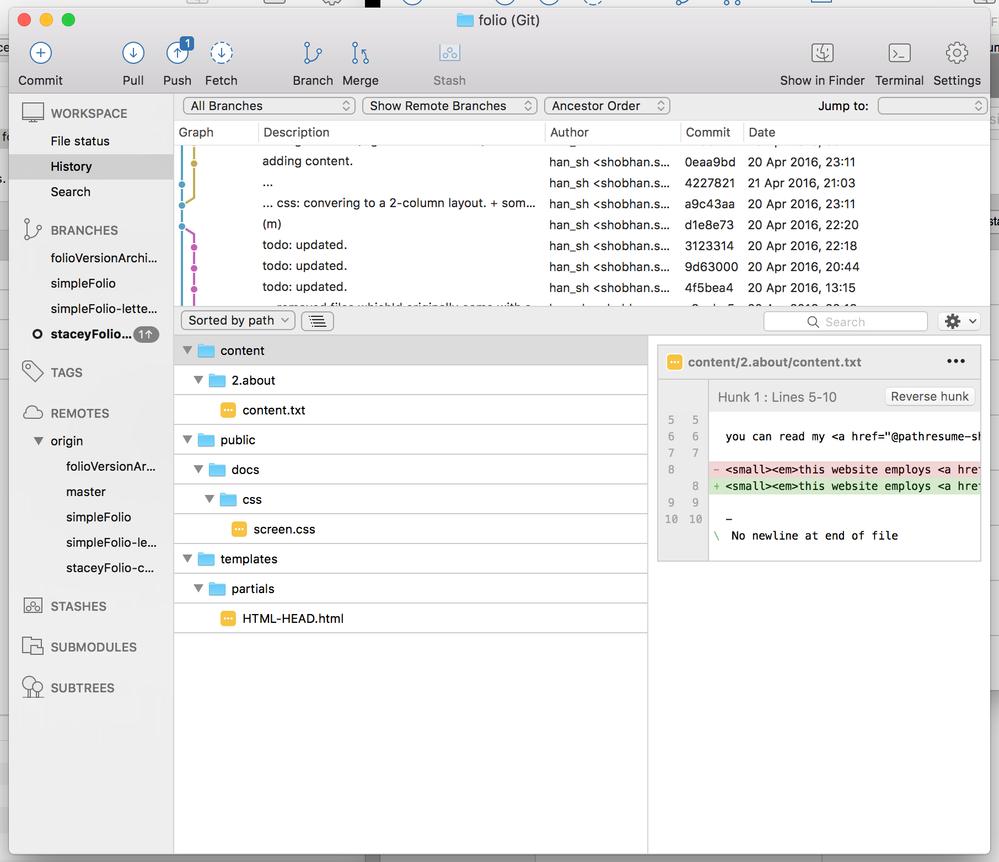Image resolution: width=999 pixels, height=862 pixels.
Task: Open the Terminal from the toolbar
Action: click(899, 54)
